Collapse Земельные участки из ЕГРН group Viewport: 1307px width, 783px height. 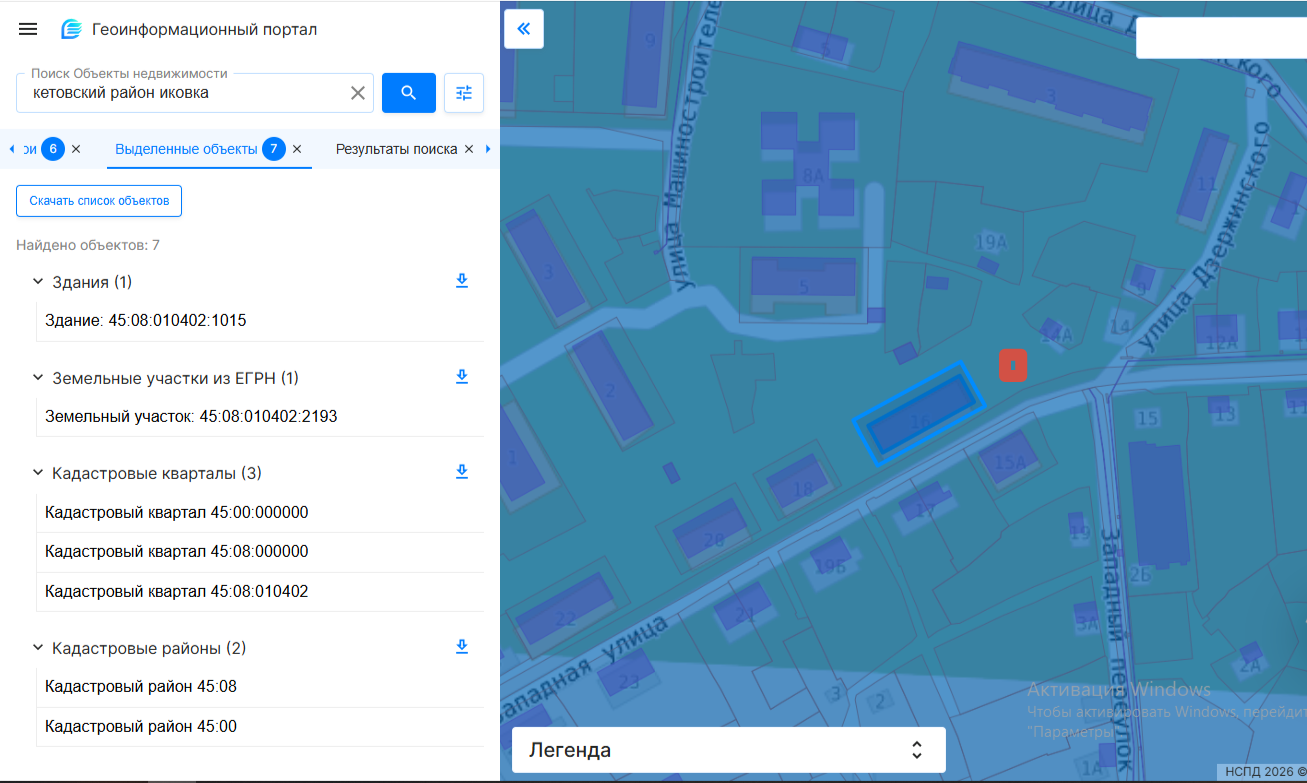pyautogui.click(x=38, y=378)
